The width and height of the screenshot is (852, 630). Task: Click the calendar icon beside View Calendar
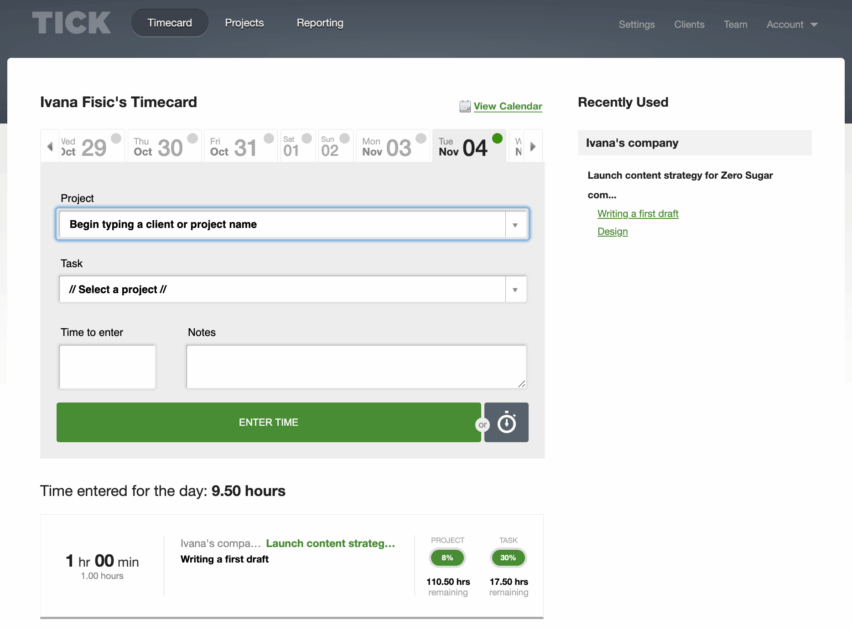pos(463,106)
